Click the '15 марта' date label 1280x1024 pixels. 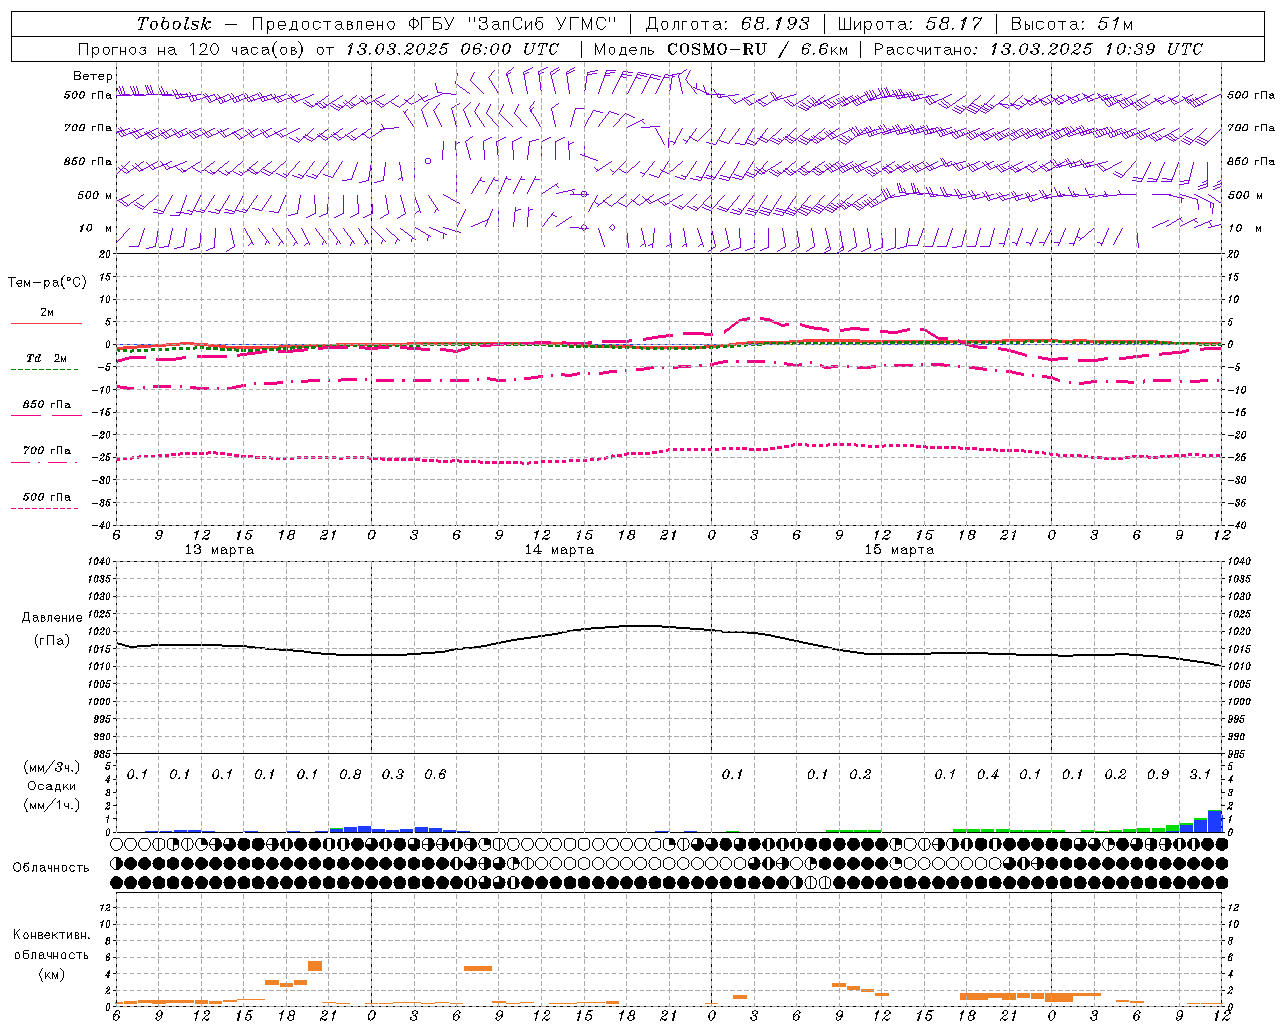pyautogui.click(x=899, y=549)
